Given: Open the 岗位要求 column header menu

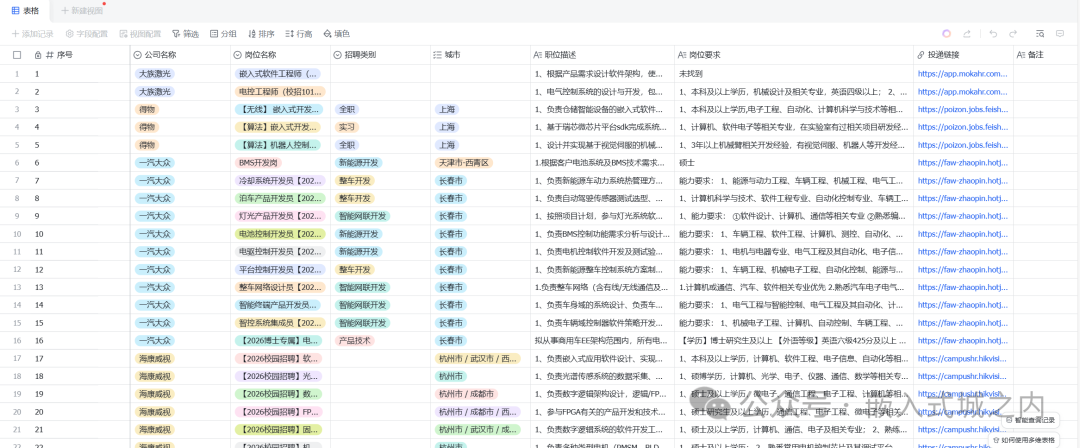Looking at the screenshot, I should pyautogui.click(x=794, y=55).
